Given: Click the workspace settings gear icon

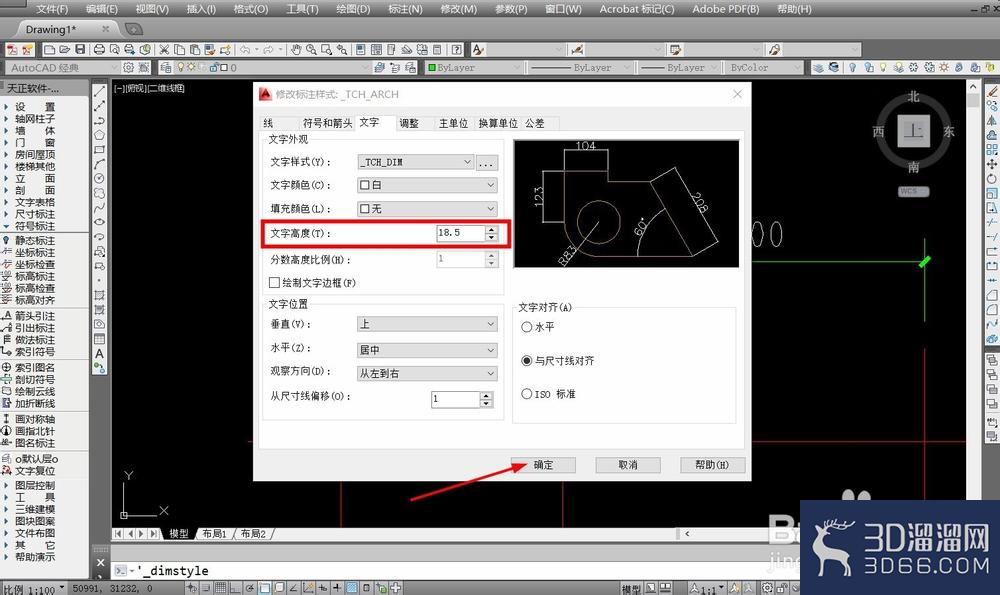Looking at the screenshot, I should (x=128, y=67).
